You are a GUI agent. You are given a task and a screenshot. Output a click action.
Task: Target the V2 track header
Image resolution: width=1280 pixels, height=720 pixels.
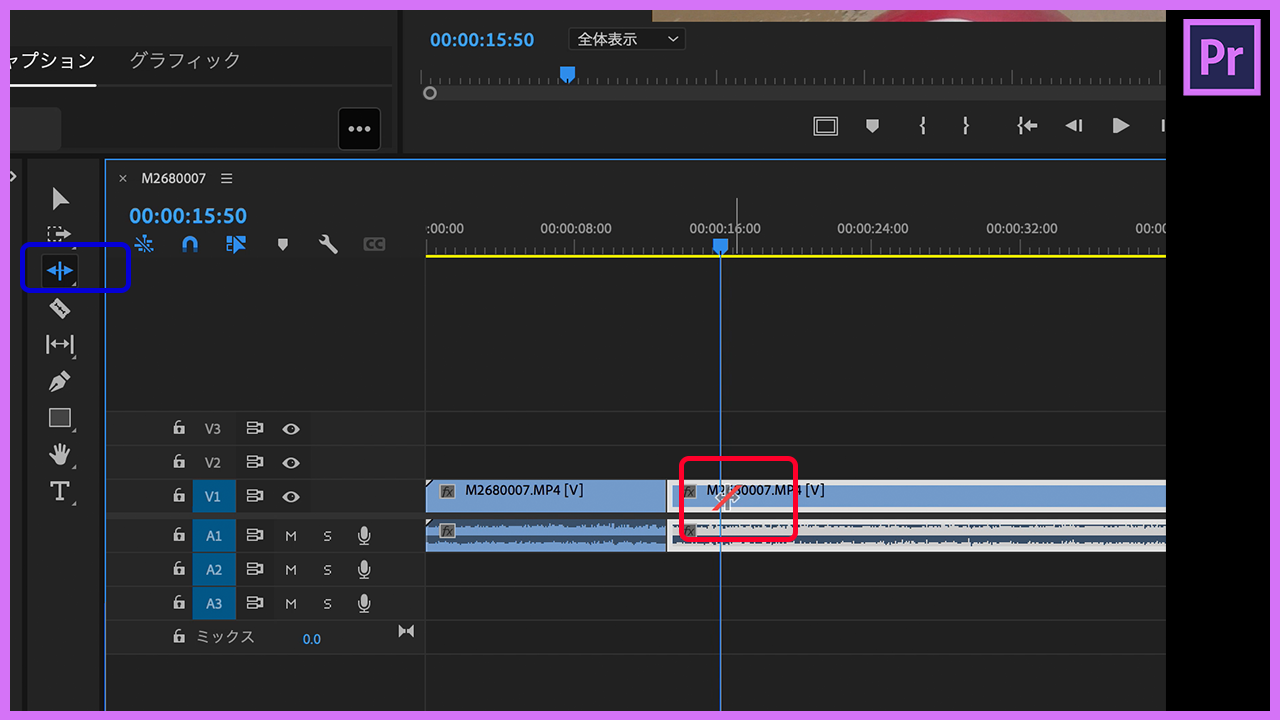point(213,463)
